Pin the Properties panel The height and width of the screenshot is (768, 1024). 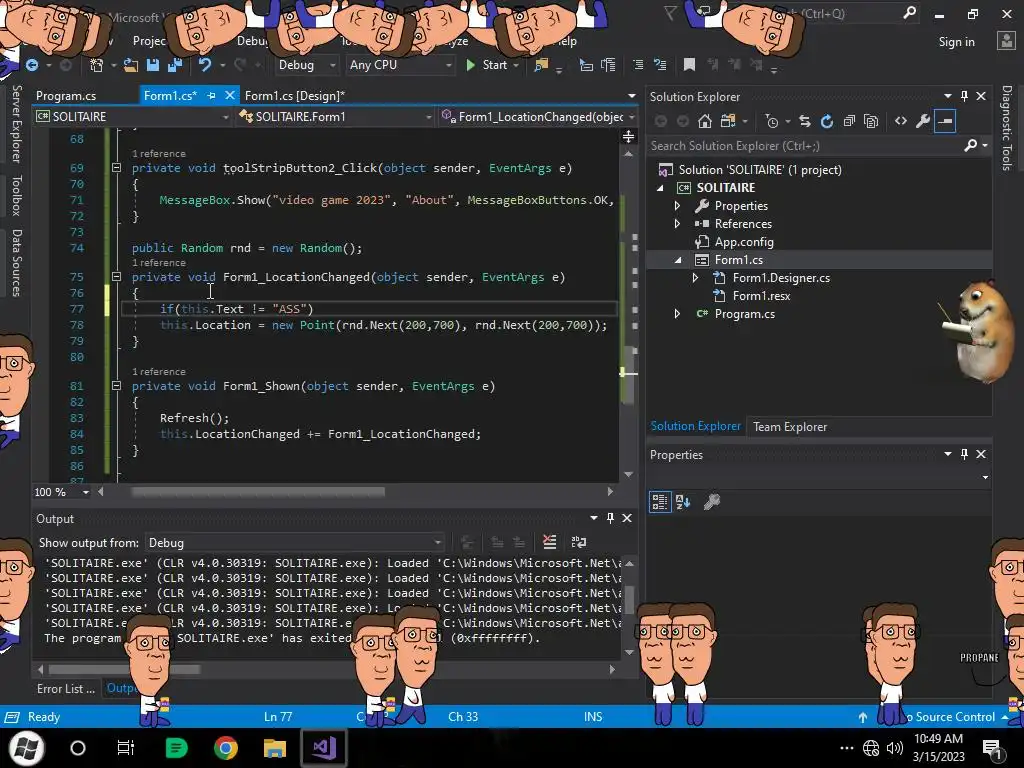click(x=965, y=454)
